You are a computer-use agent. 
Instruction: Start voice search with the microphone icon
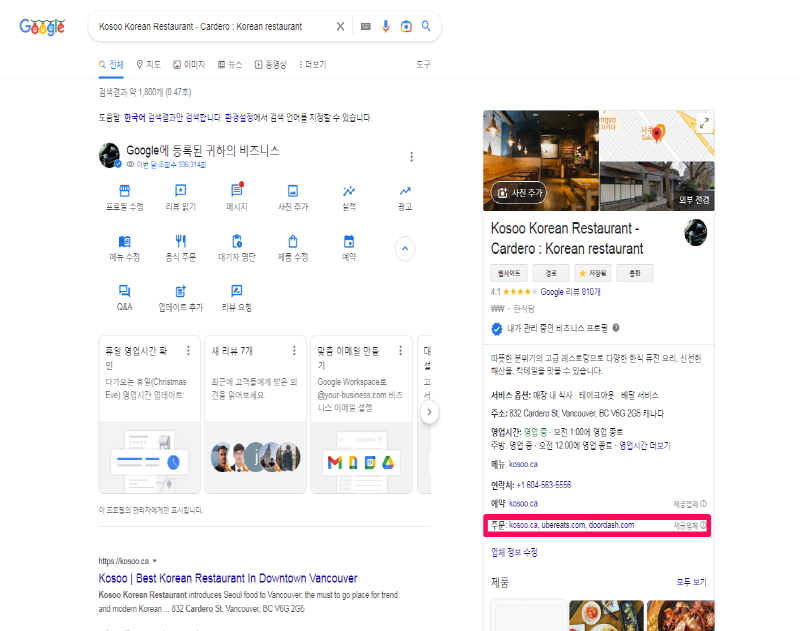tap(386, 26)
